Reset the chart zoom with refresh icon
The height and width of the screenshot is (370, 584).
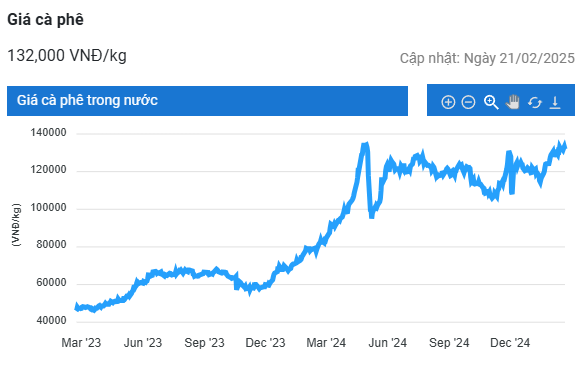pos(534,102)
